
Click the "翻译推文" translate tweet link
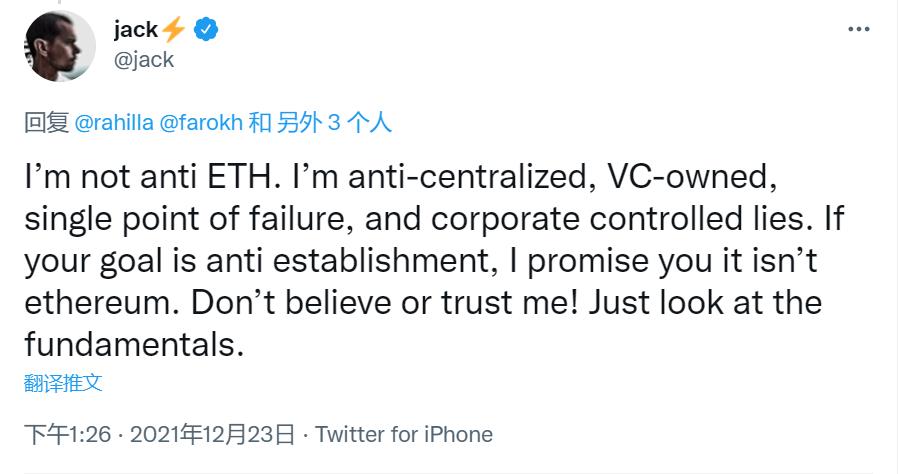coord(64,382)
